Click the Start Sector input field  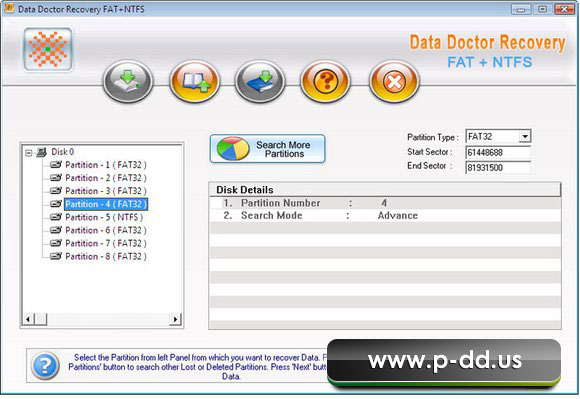click(498, 152)
